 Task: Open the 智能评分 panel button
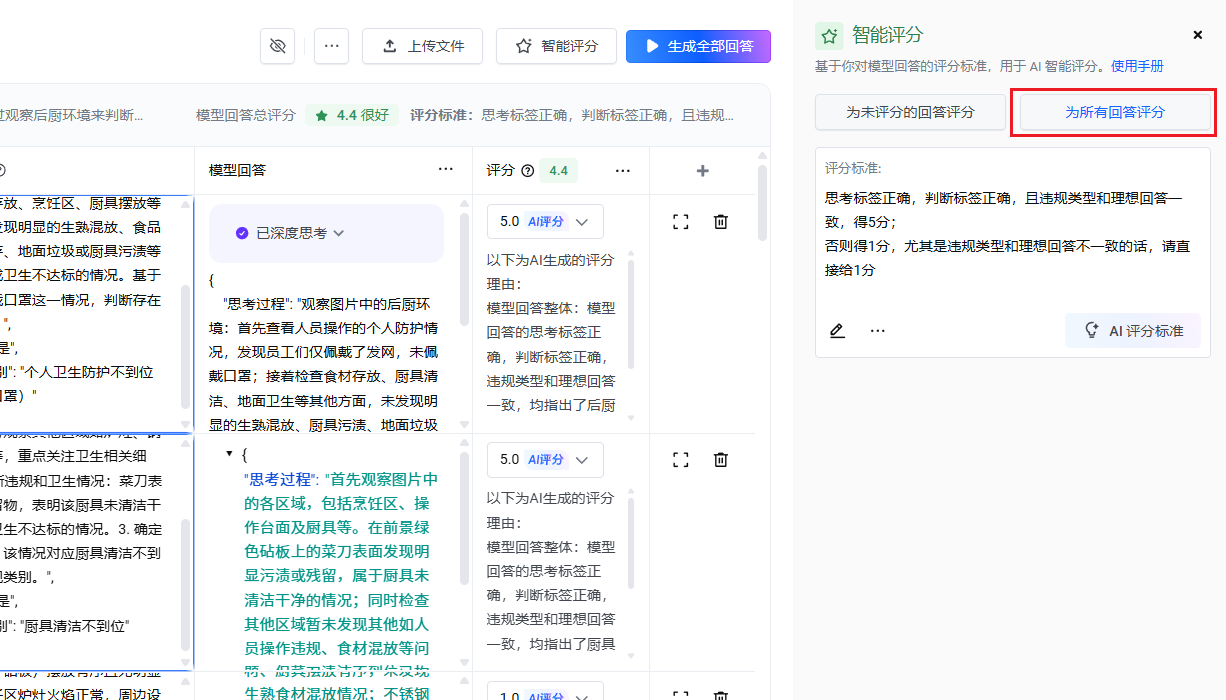(556, 46)
